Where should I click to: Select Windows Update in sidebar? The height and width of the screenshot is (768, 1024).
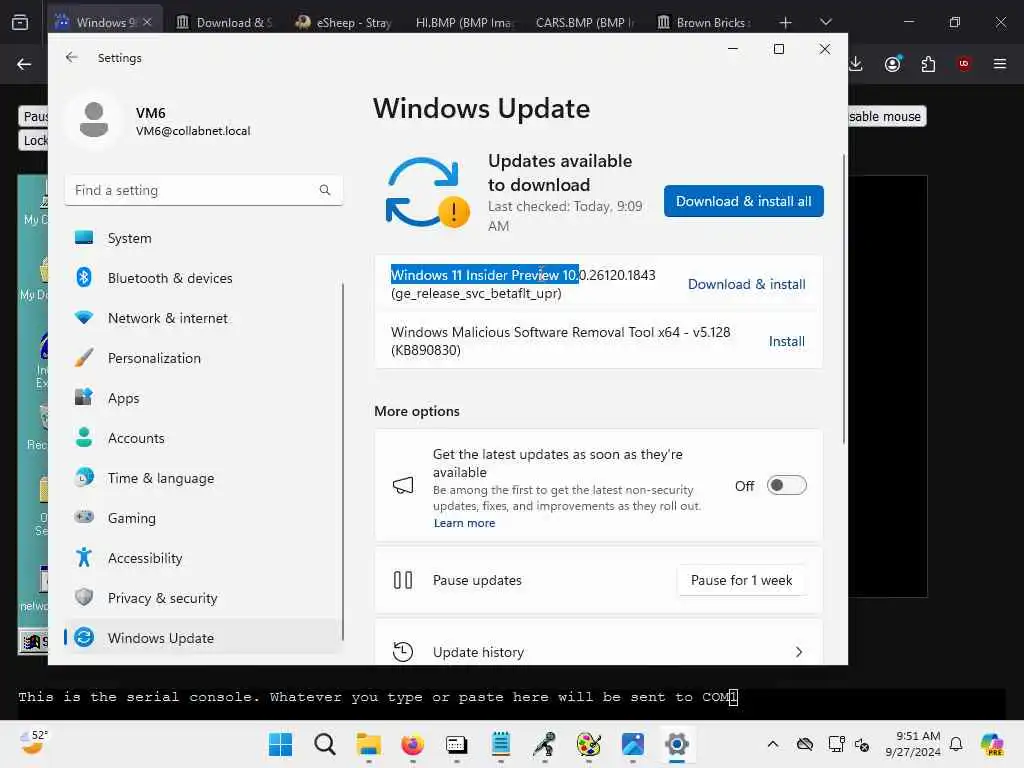[203, 637]
